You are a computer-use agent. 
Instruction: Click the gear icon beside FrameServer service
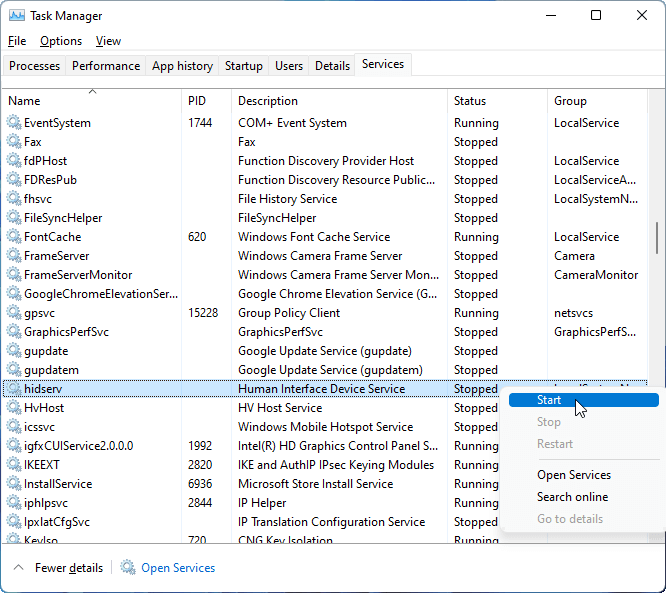[14, 255]
